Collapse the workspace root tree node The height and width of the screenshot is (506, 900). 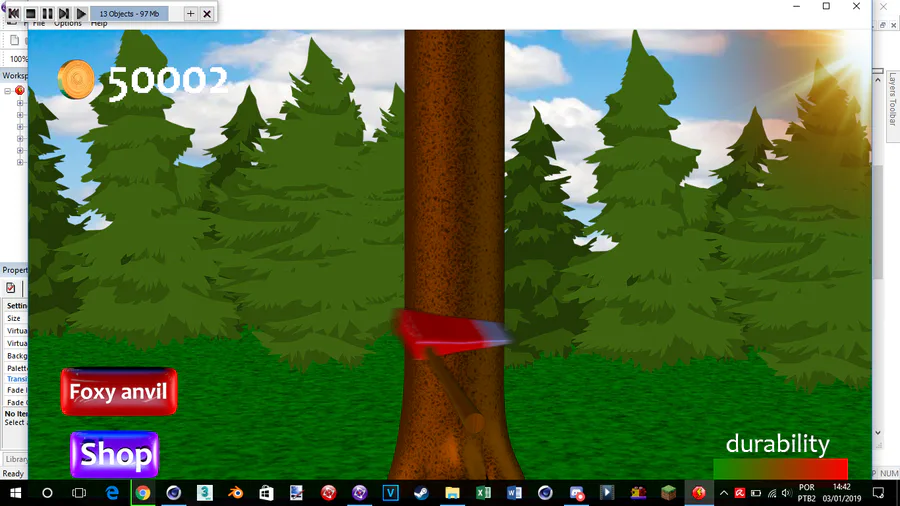pyautogui.click(x=7, y=91)
